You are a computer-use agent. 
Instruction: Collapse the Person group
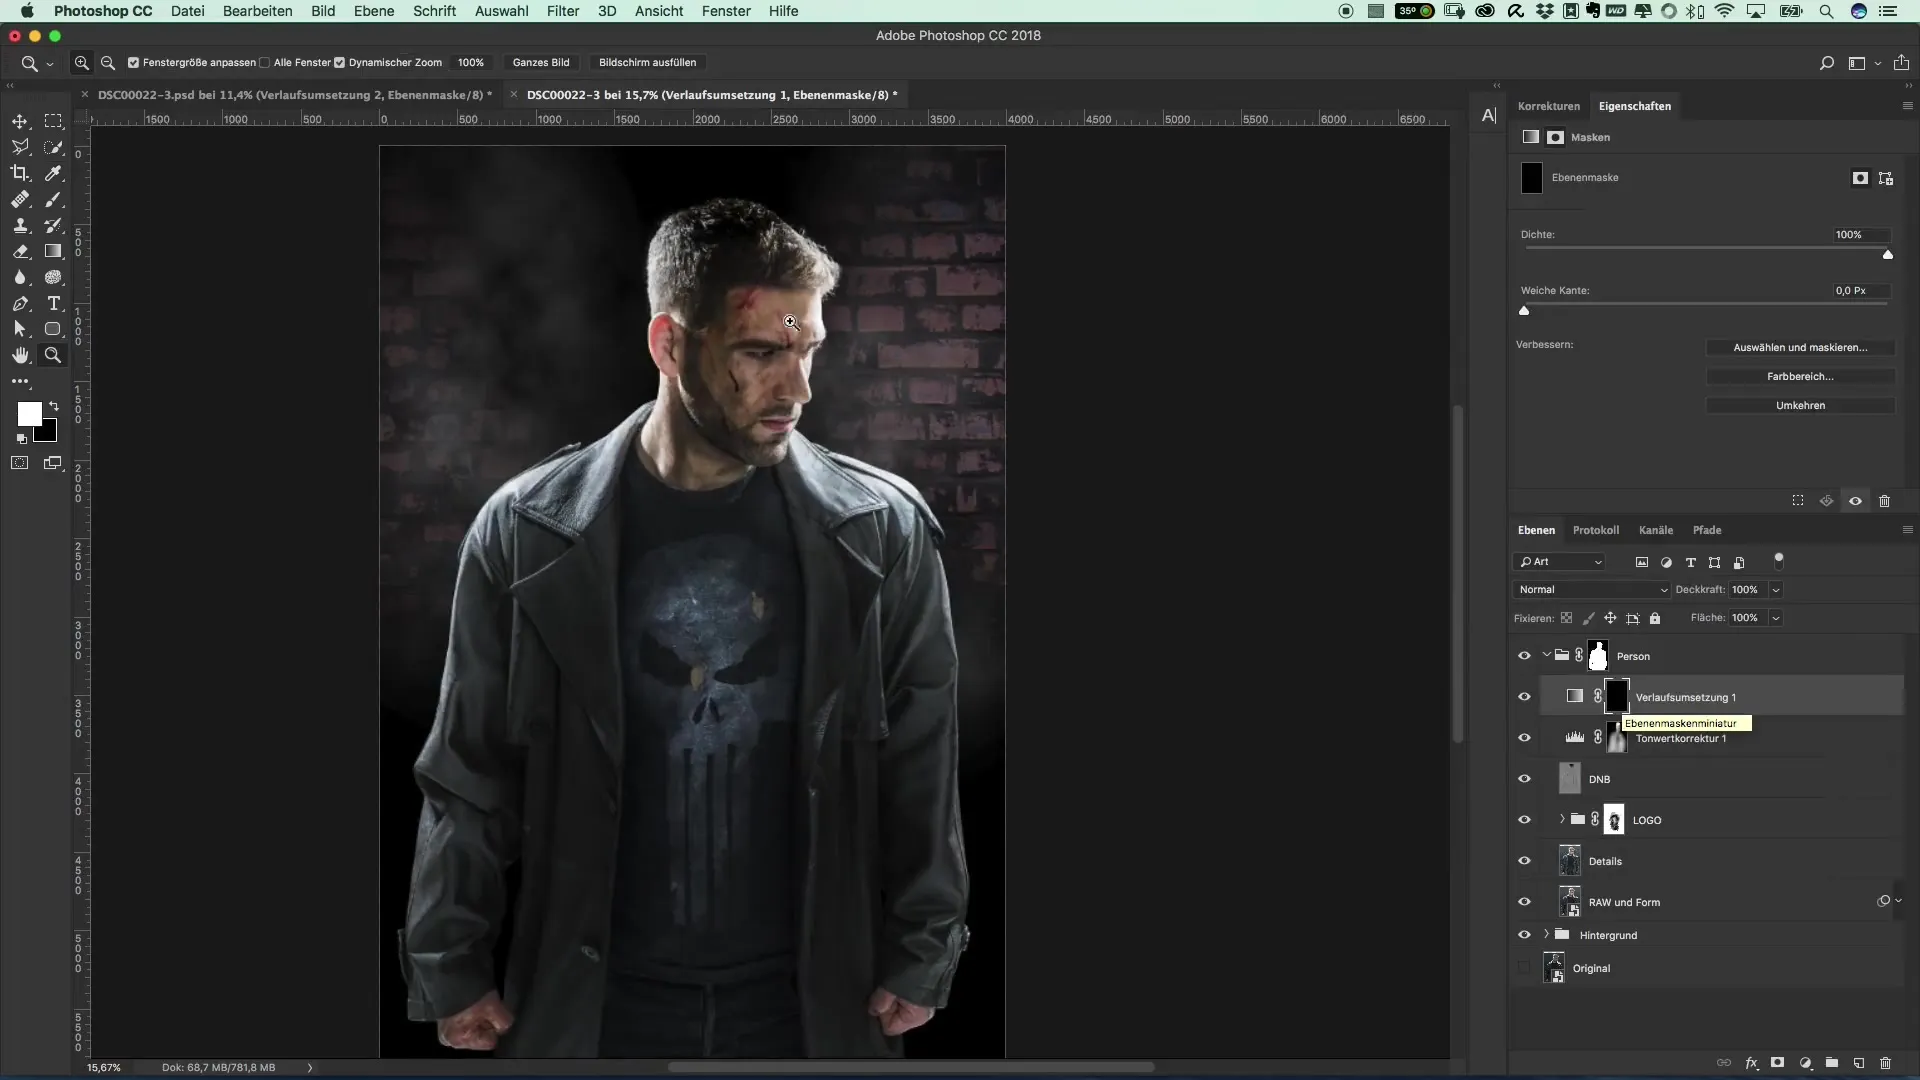(1547, 656)
